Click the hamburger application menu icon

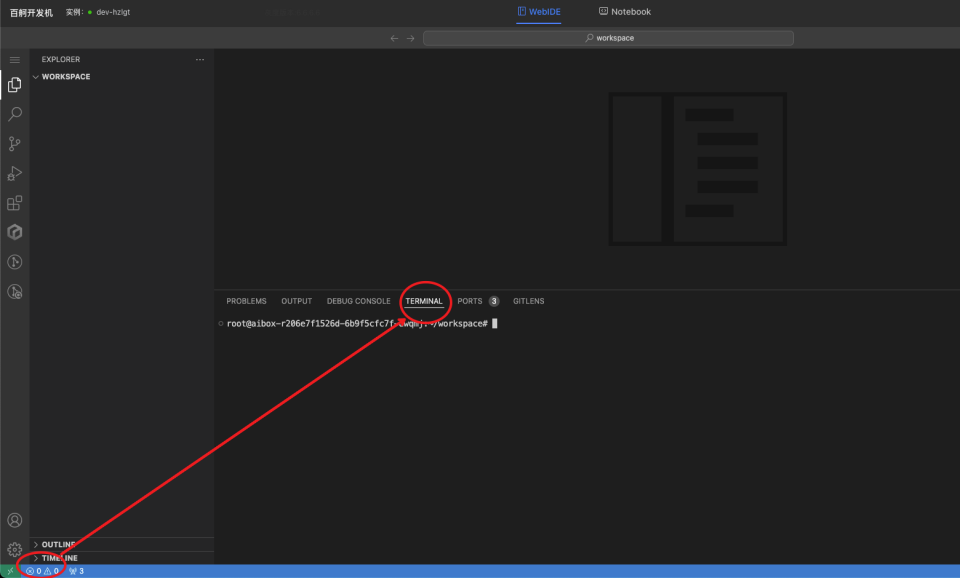15,60
